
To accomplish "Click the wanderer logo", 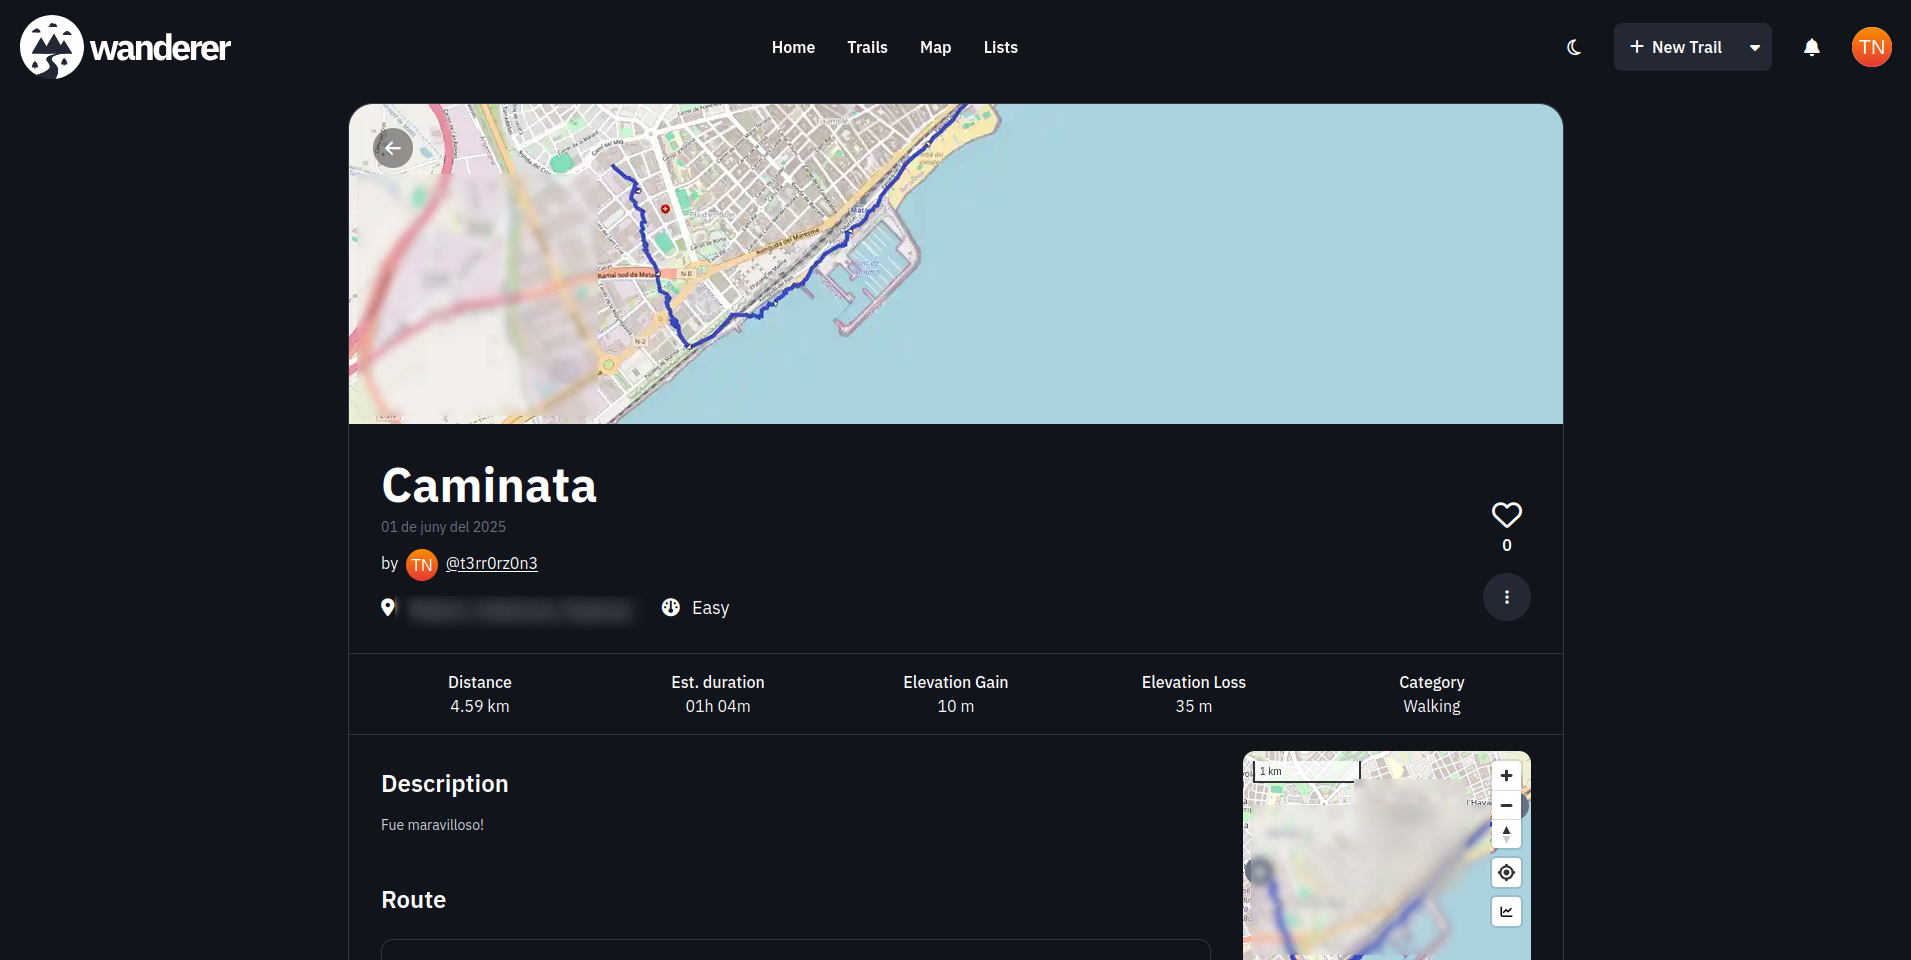I will pyautogui.click(x=125, y=47).
